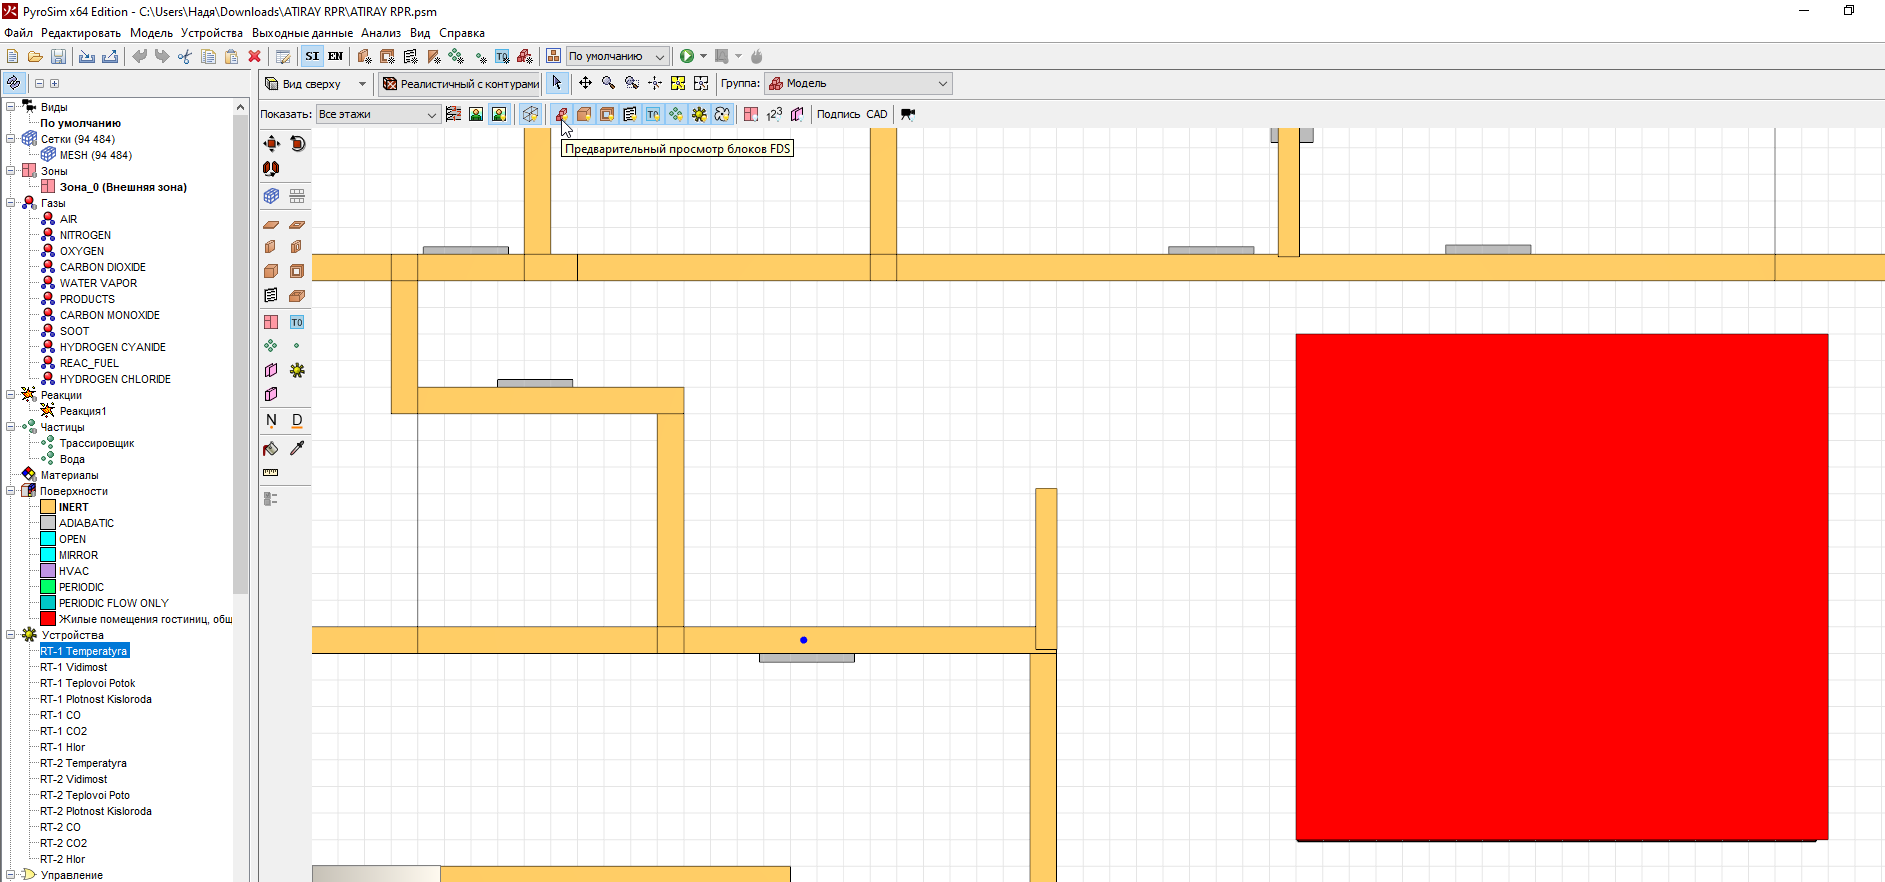Click the blue device dot in canvas
The image size is (1885, 882).
click(803, 640)
